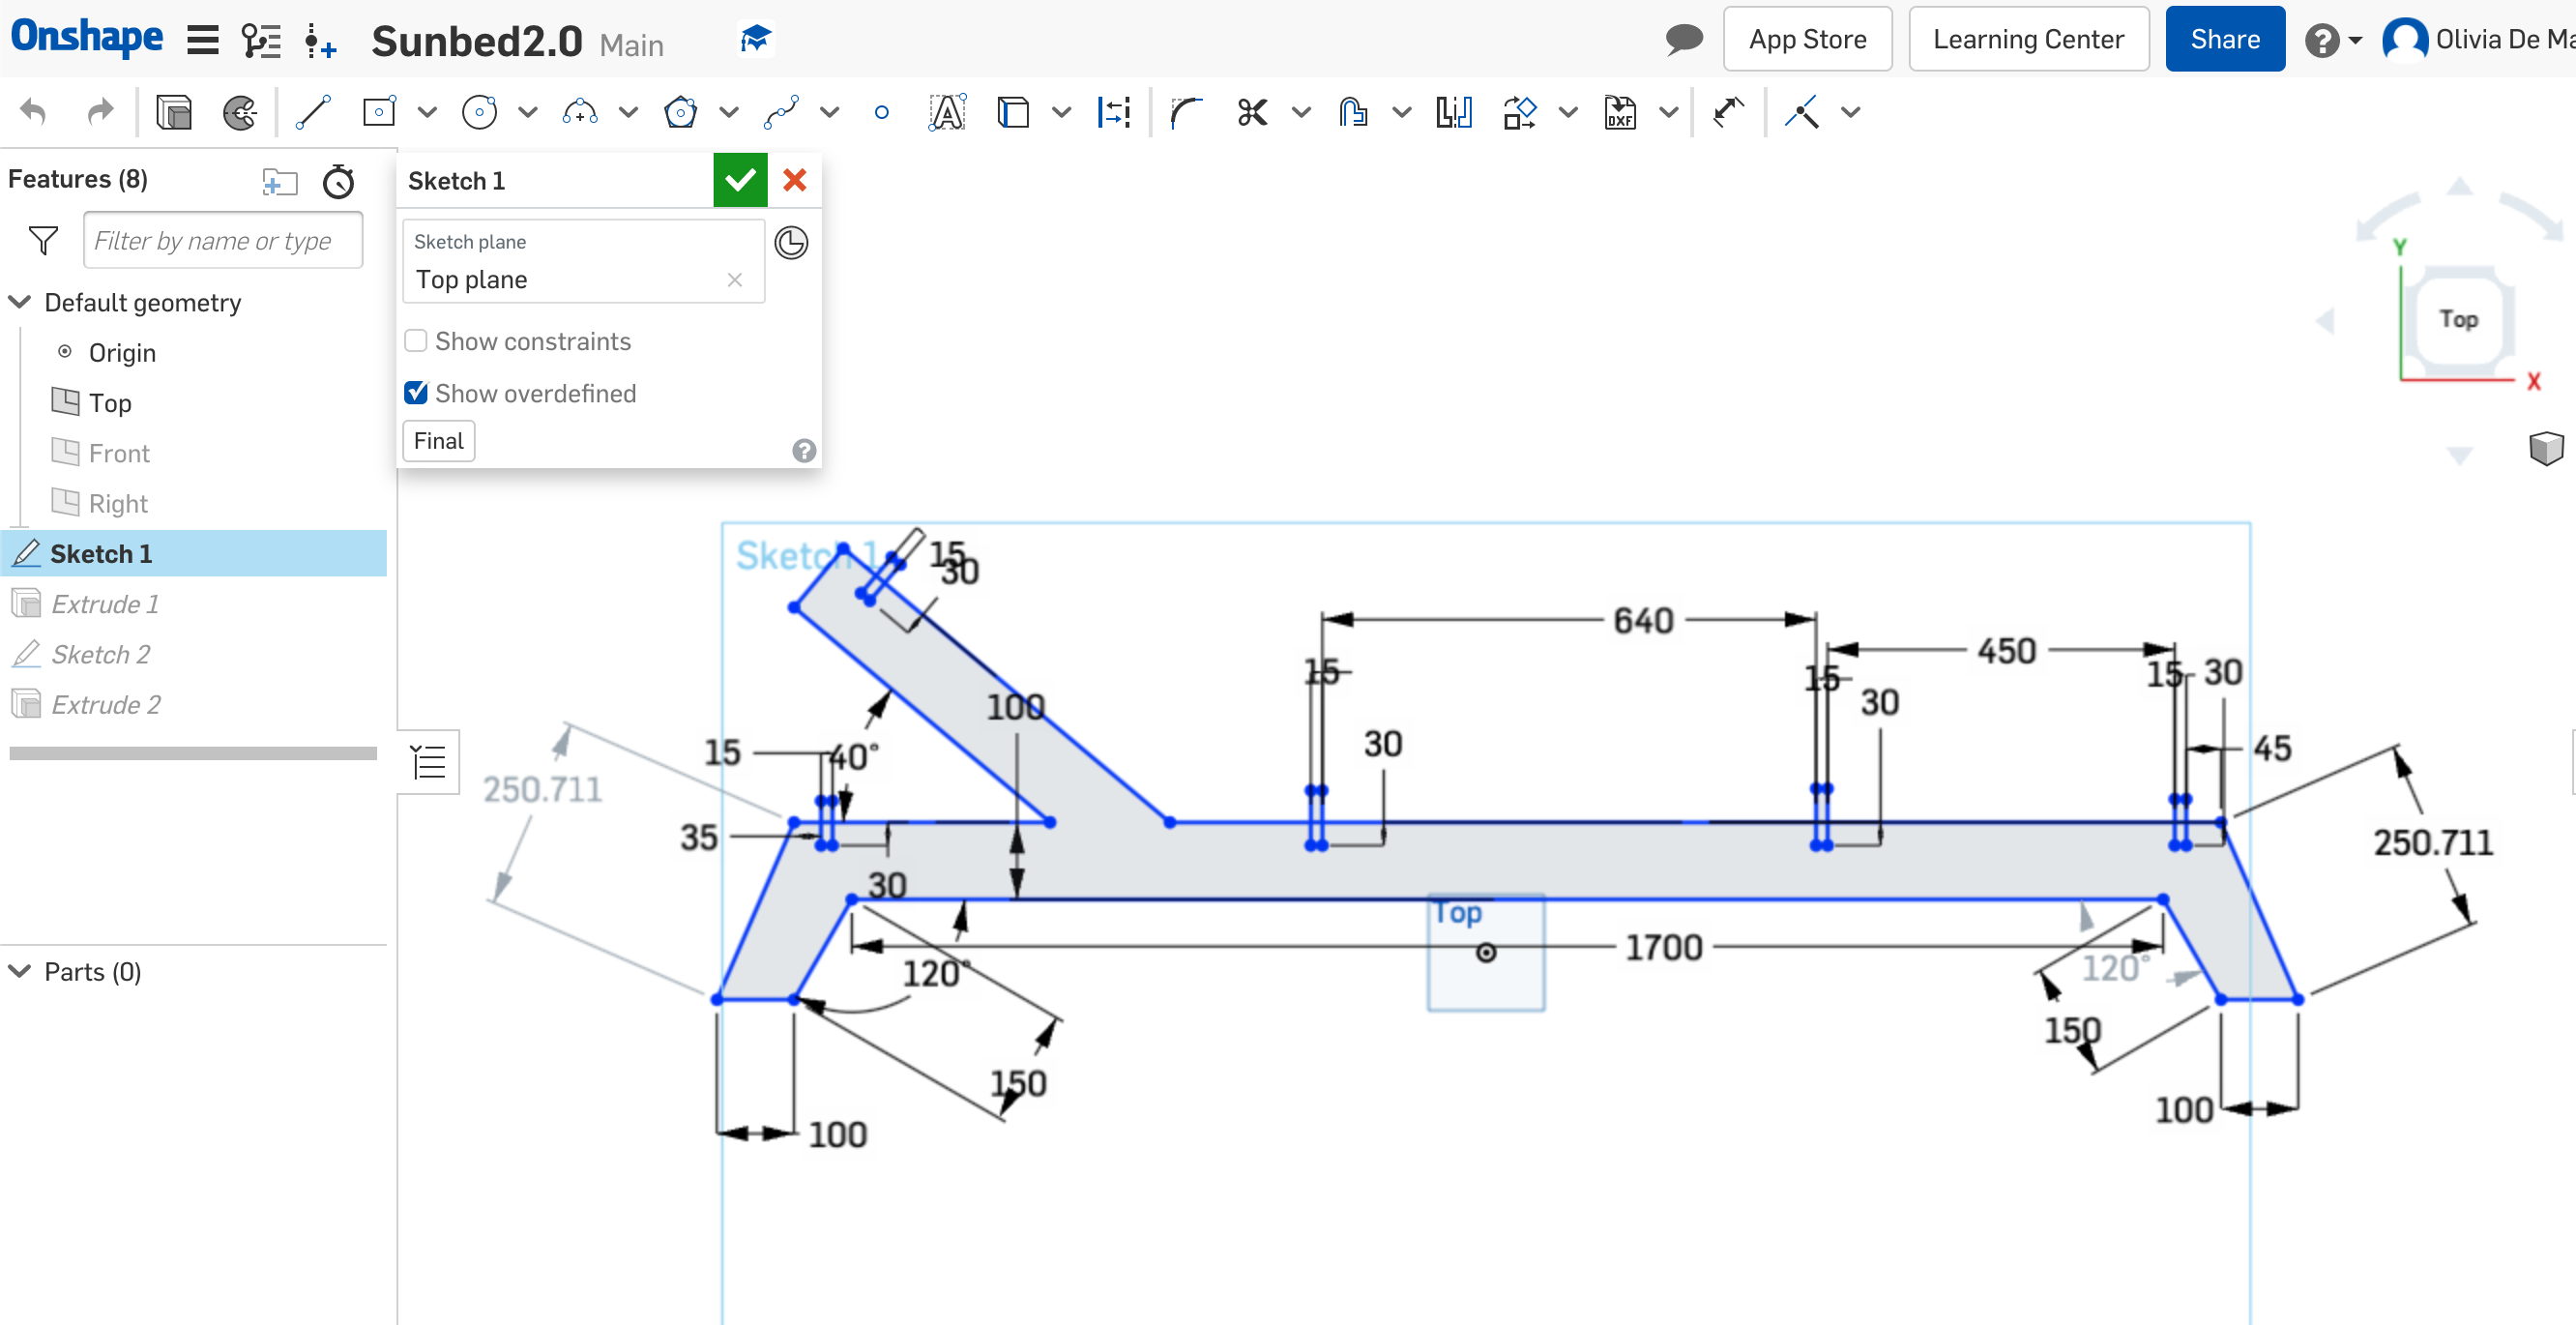Screen dimensions: 2576x1325
Task: Select the Point tool
Action: point(881,112)
